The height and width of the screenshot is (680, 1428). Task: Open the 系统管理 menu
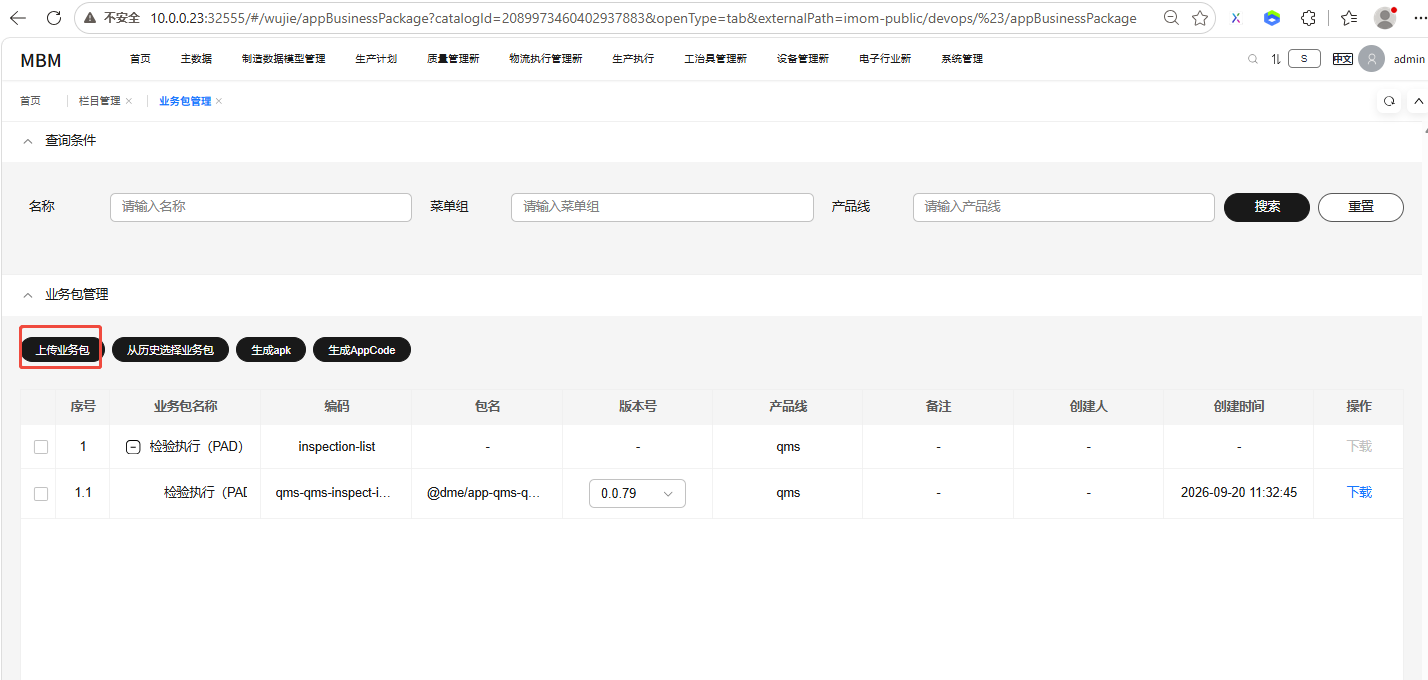(962, 59)
